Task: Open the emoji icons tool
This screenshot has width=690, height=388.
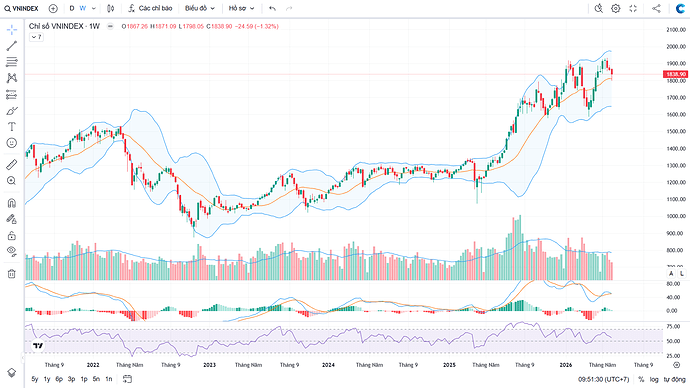Action: click(12, 143)
